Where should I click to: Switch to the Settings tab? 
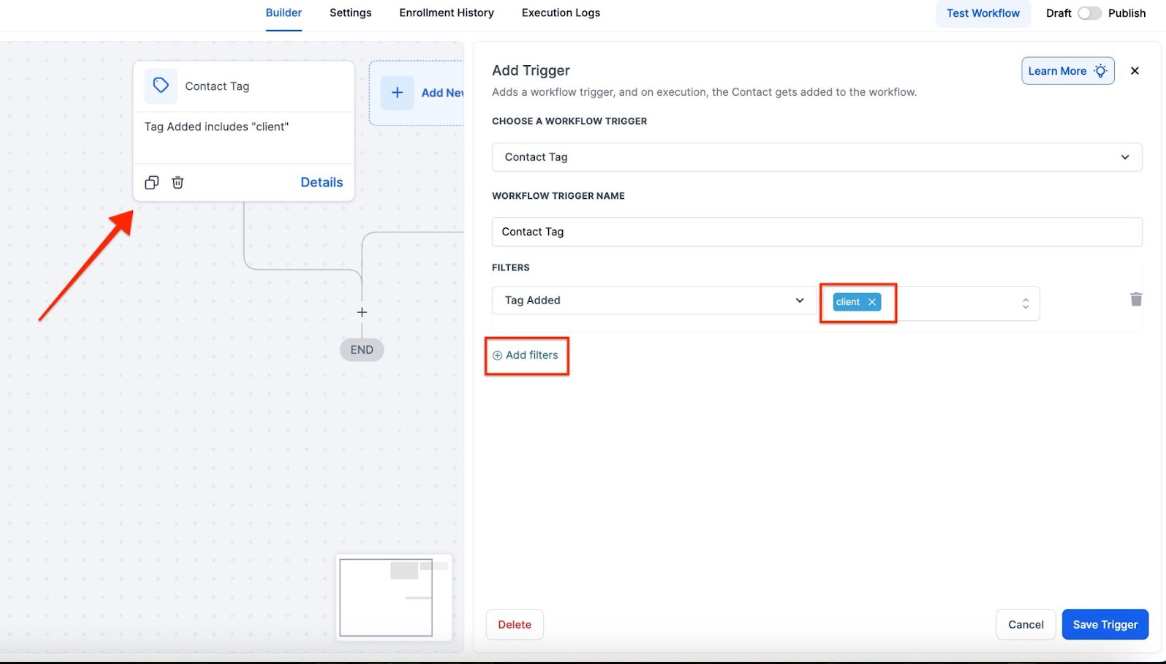click(350, 13)
